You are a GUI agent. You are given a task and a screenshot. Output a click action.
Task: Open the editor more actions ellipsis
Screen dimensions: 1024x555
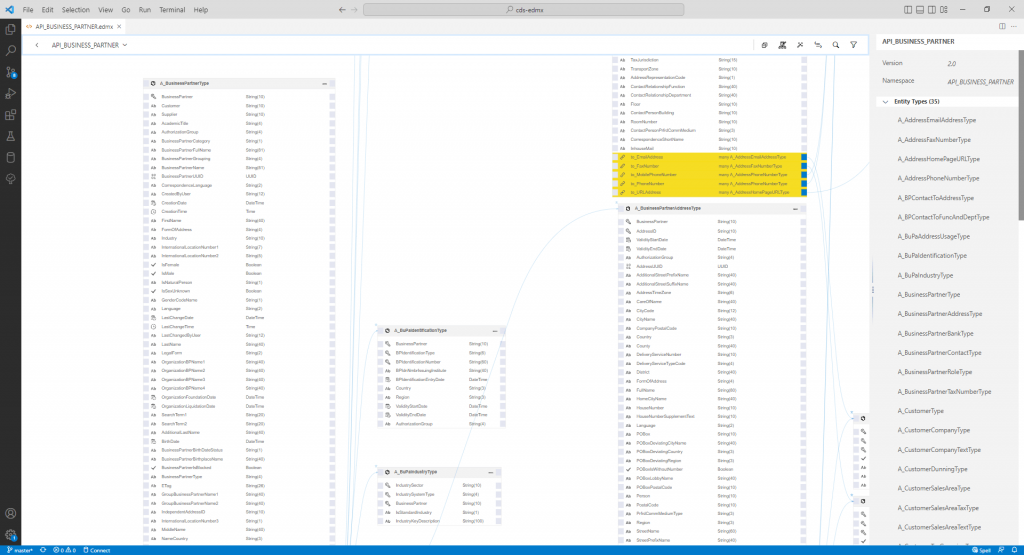[x=1014, y=27]
